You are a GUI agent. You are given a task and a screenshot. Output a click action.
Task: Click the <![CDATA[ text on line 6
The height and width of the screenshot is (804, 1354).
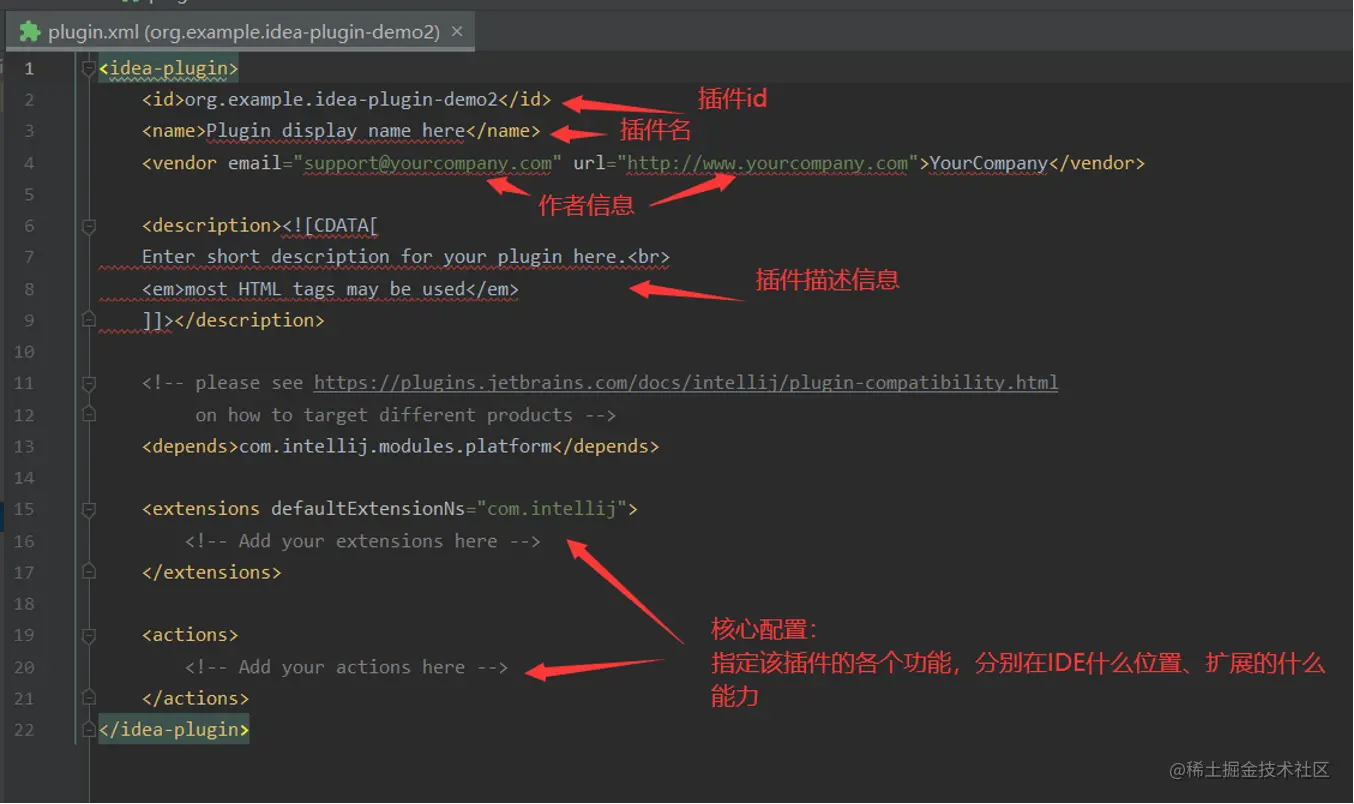point(330,226)
